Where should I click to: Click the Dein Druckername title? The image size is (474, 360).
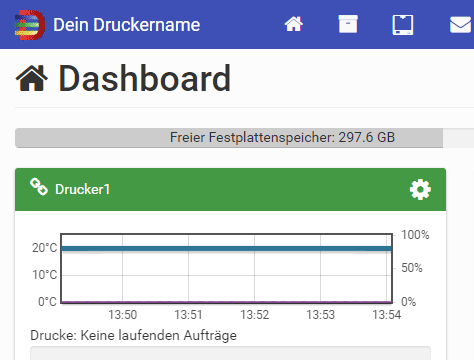tap(127, 25)
